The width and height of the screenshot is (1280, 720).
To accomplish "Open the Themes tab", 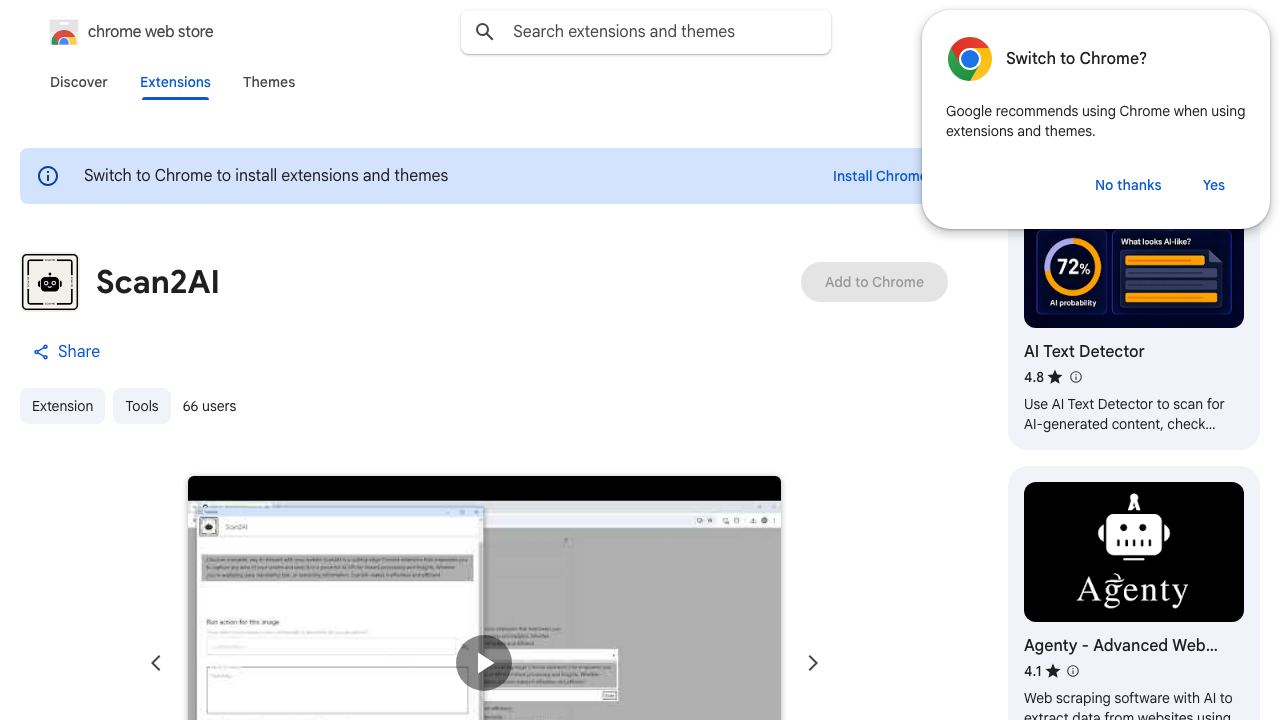I will (269, 82).
